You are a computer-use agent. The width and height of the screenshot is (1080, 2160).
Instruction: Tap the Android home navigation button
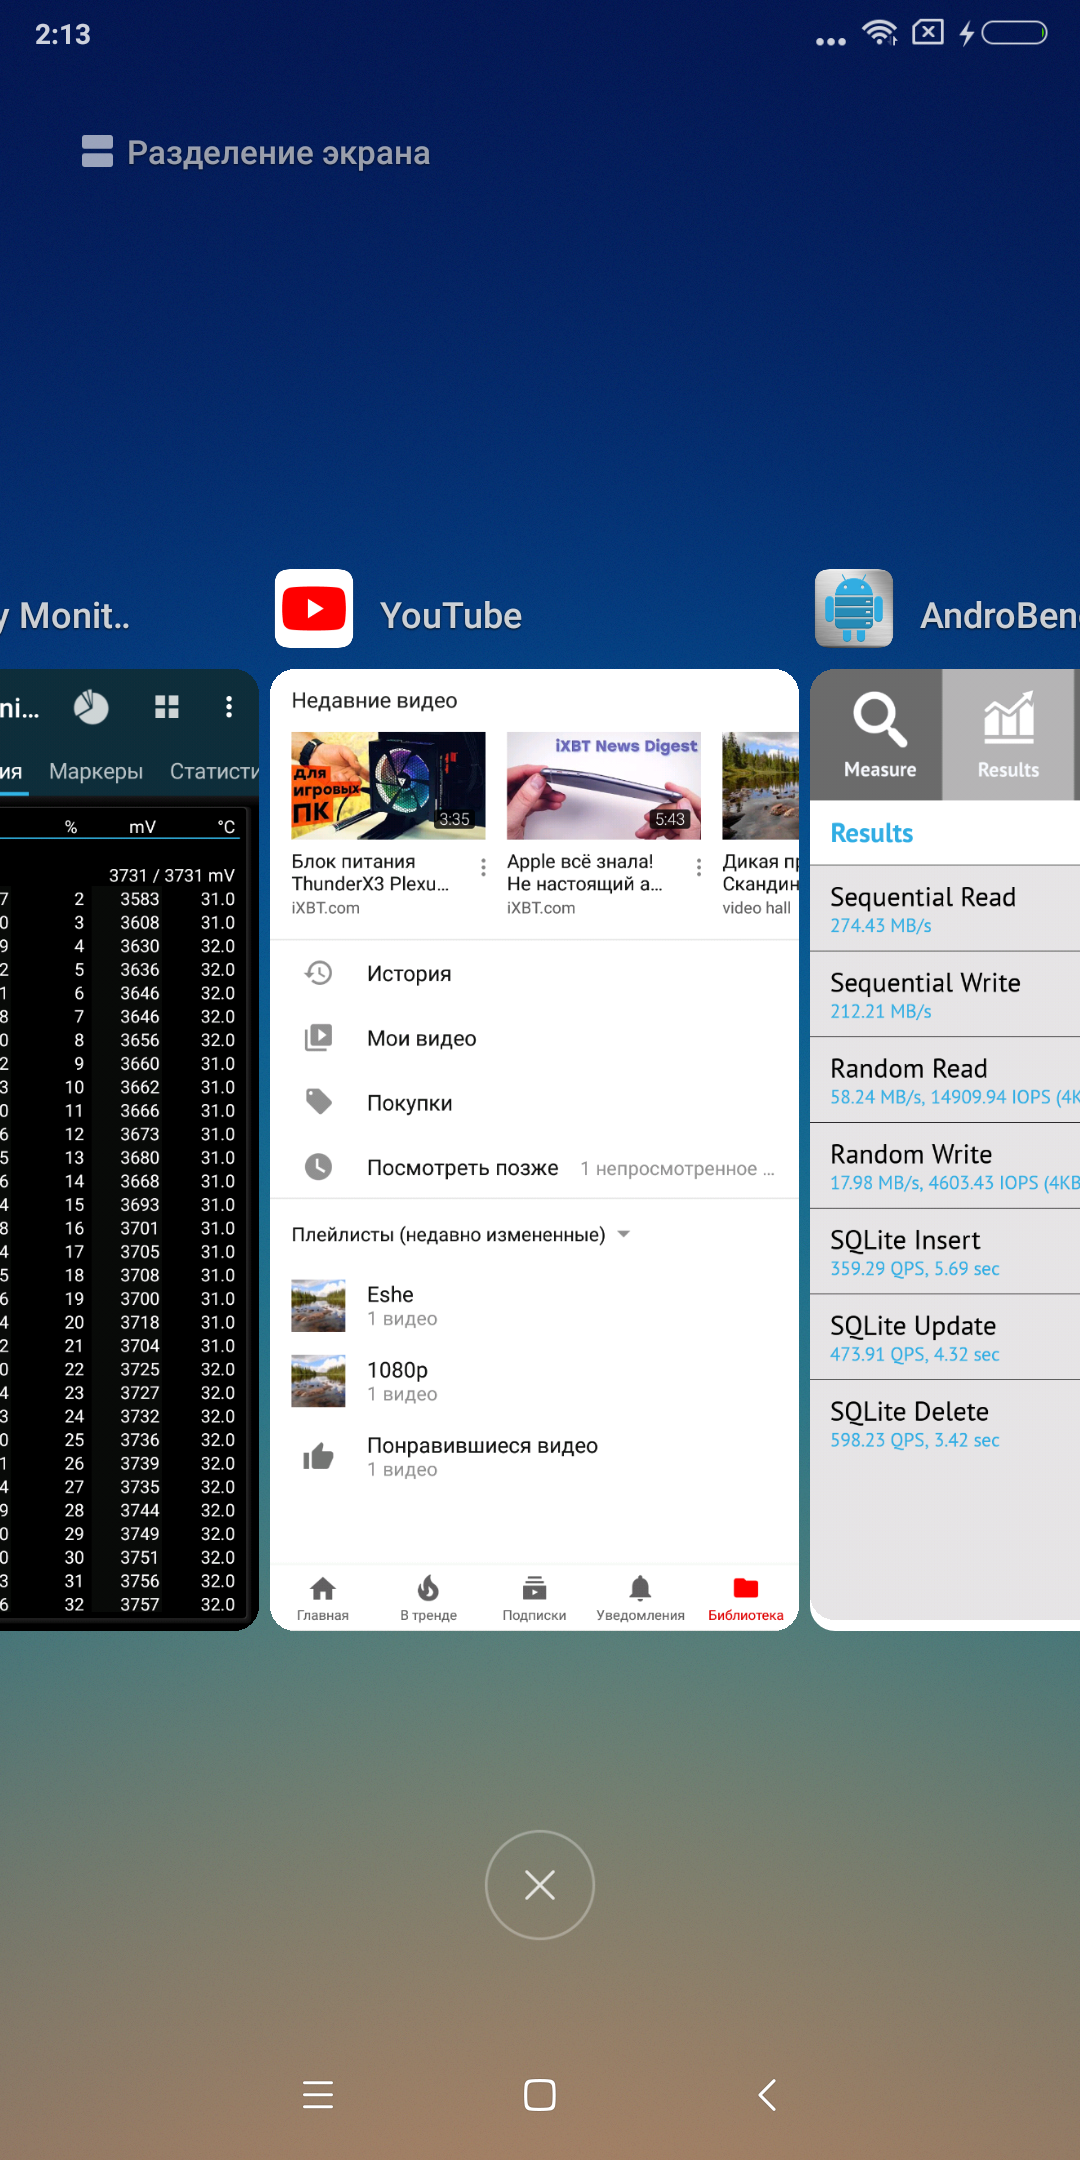(540, 2094)
